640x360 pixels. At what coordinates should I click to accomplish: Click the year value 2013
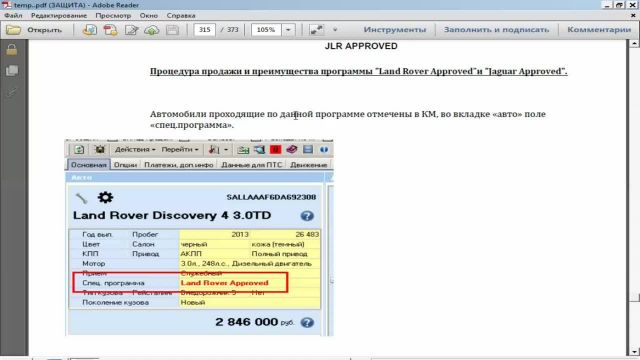[240, 234]
